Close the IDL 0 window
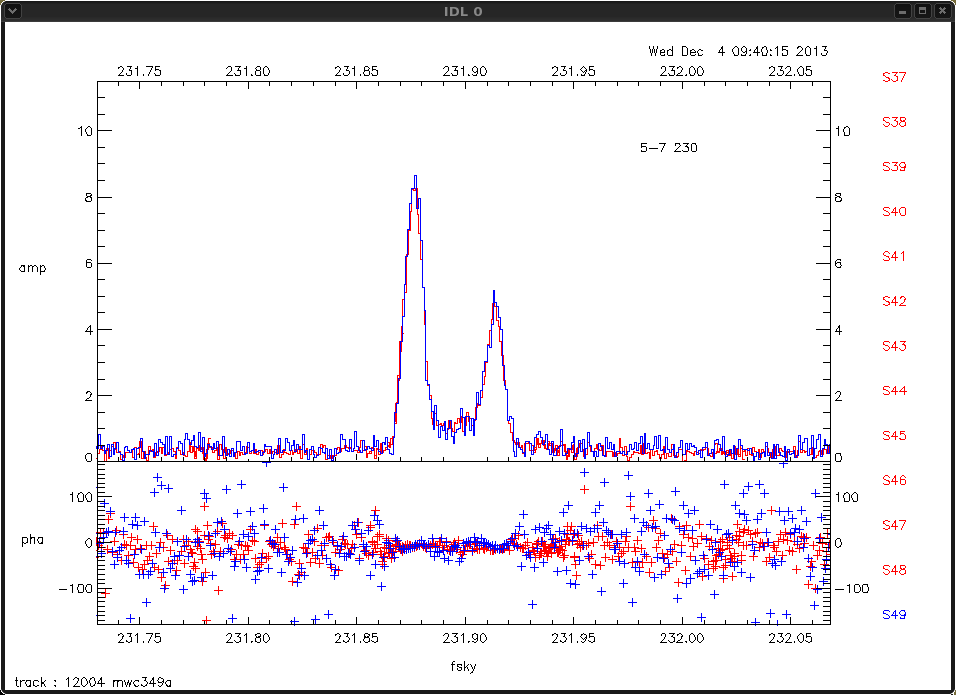The image size is (956, 695). (942, 11)
